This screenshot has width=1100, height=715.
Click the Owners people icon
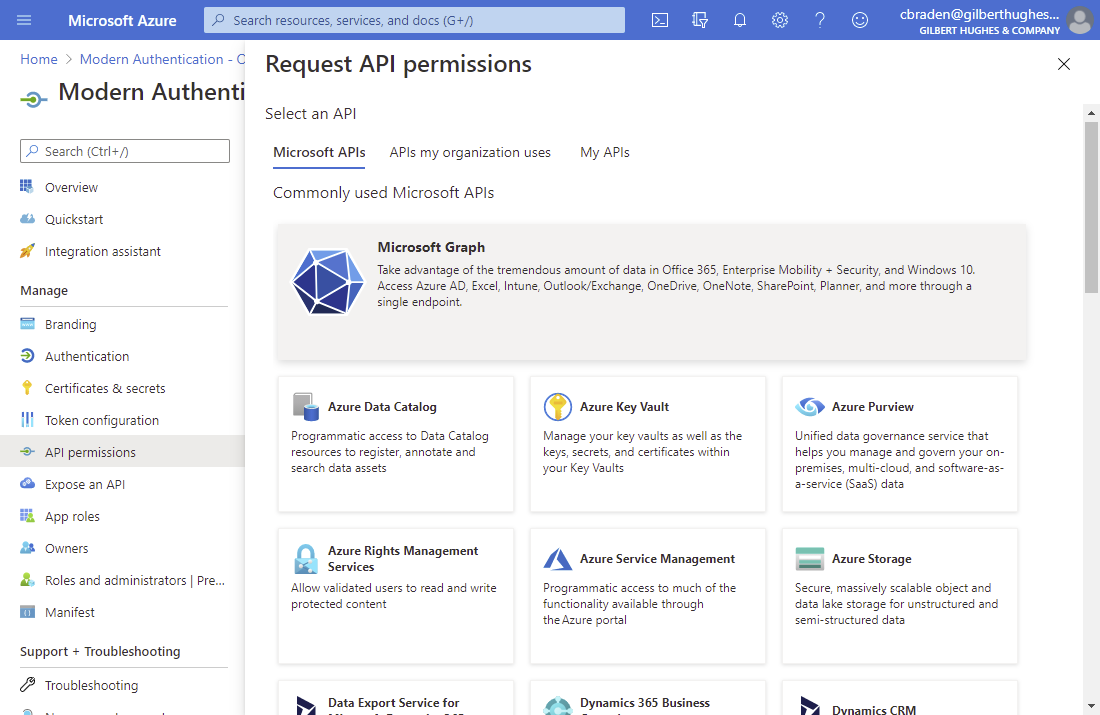[27, 548]
